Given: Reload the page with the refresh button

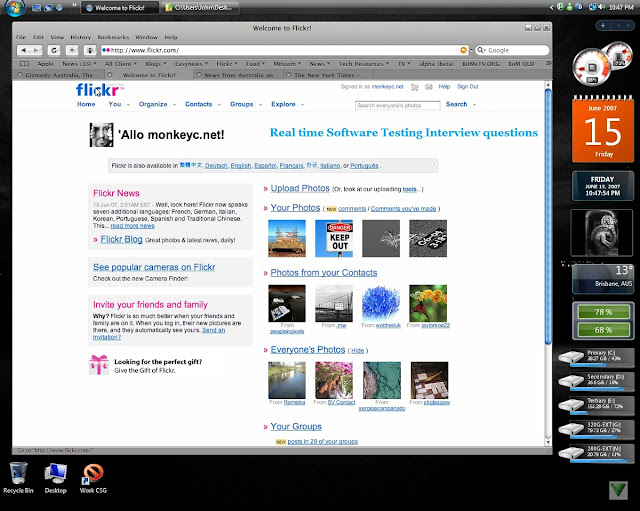Looking at the screenshot, I should (54, 50).
